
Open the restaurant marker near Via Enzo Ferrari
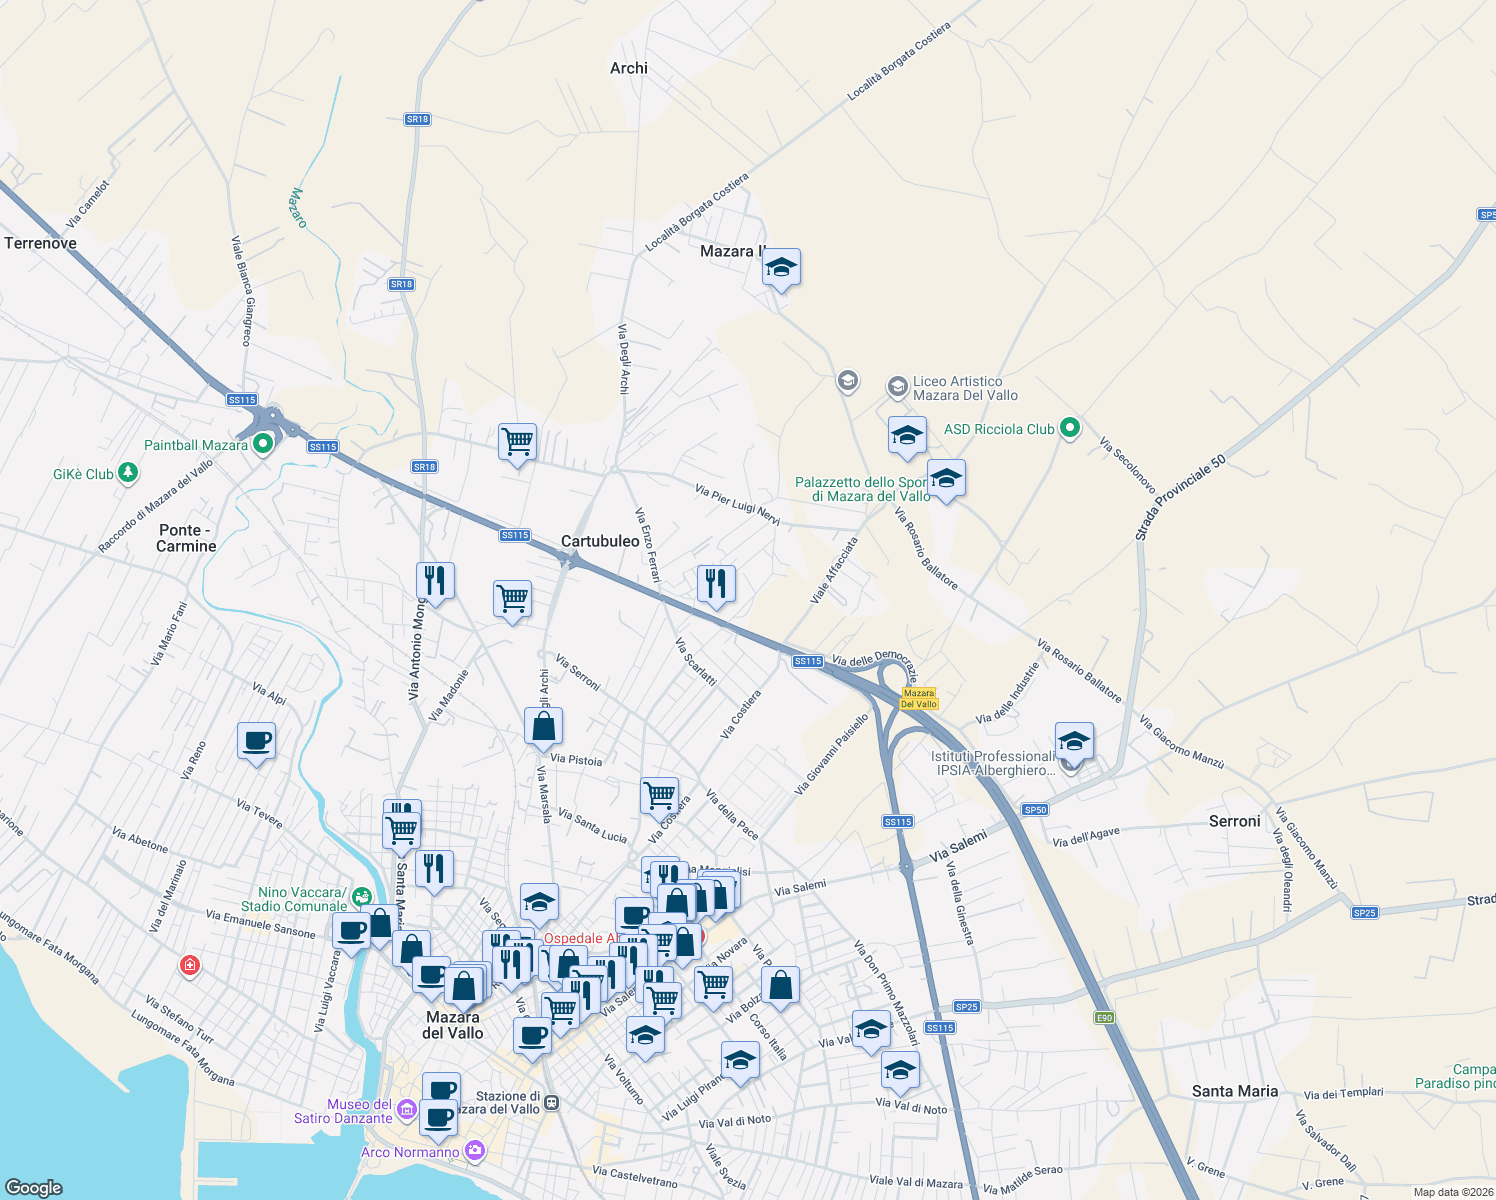[x=716, y=584]
